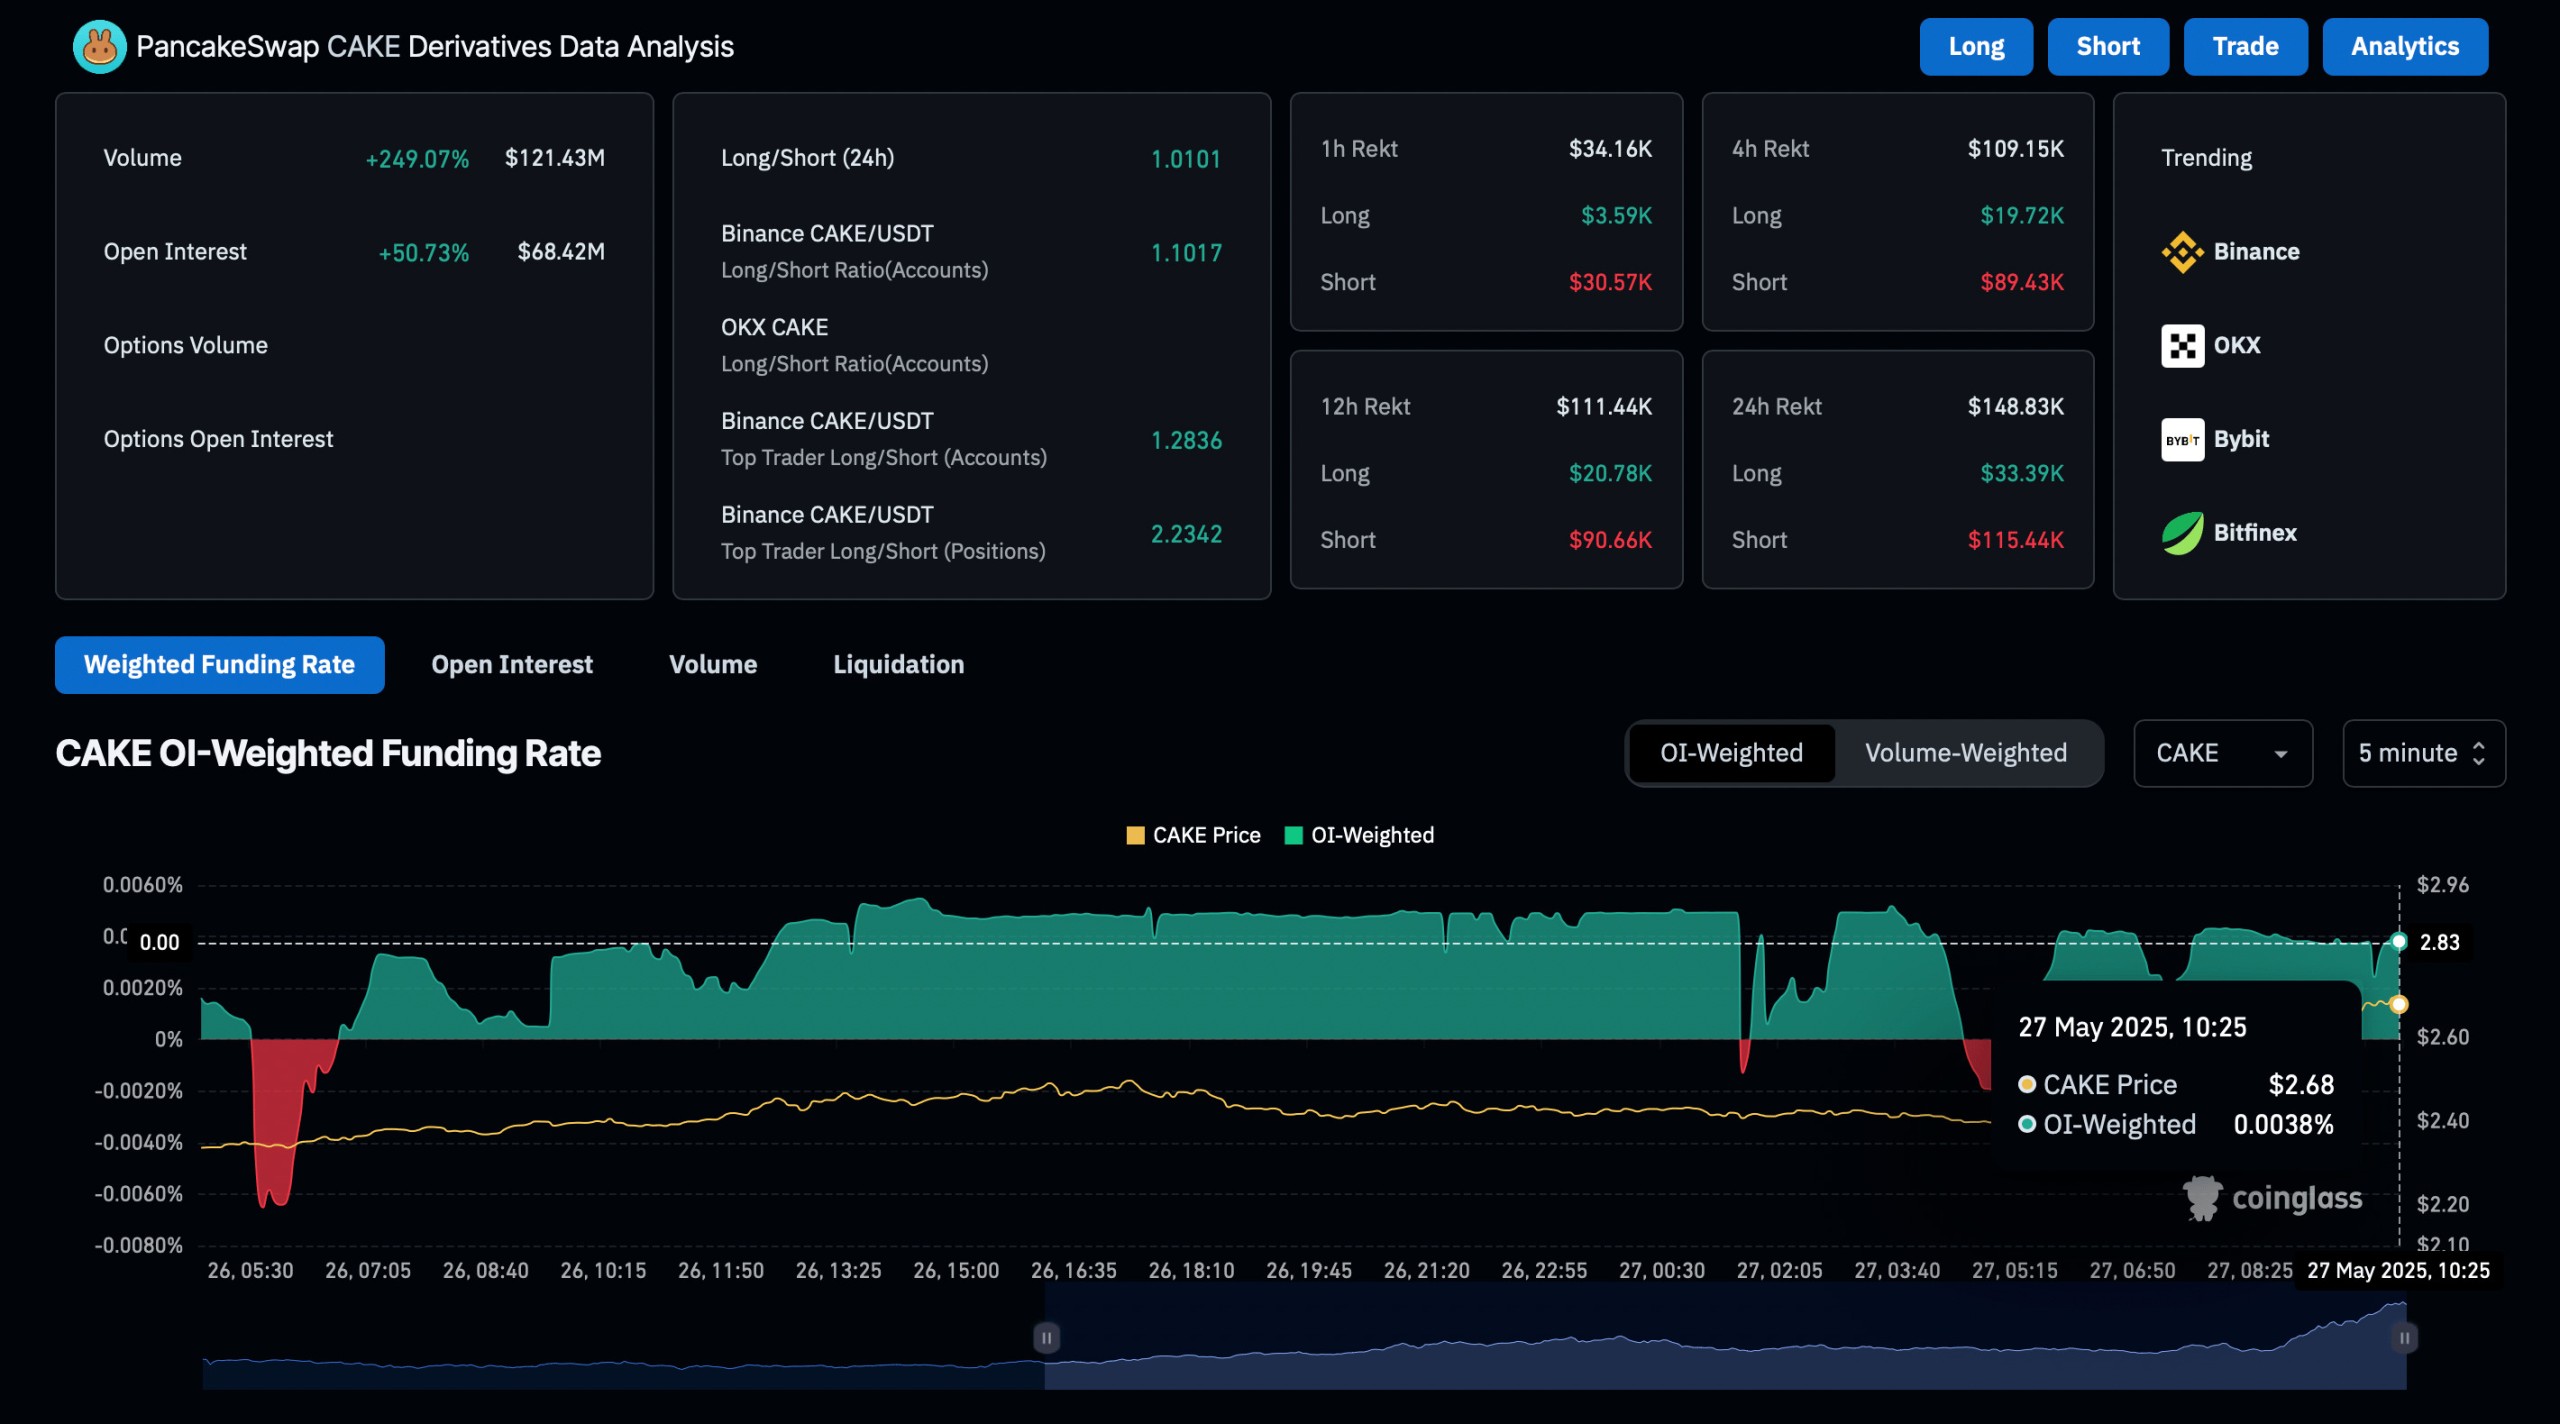Open the 5 minute interval selector
2560x1424 pixels.
click(x=2422, y=753)
